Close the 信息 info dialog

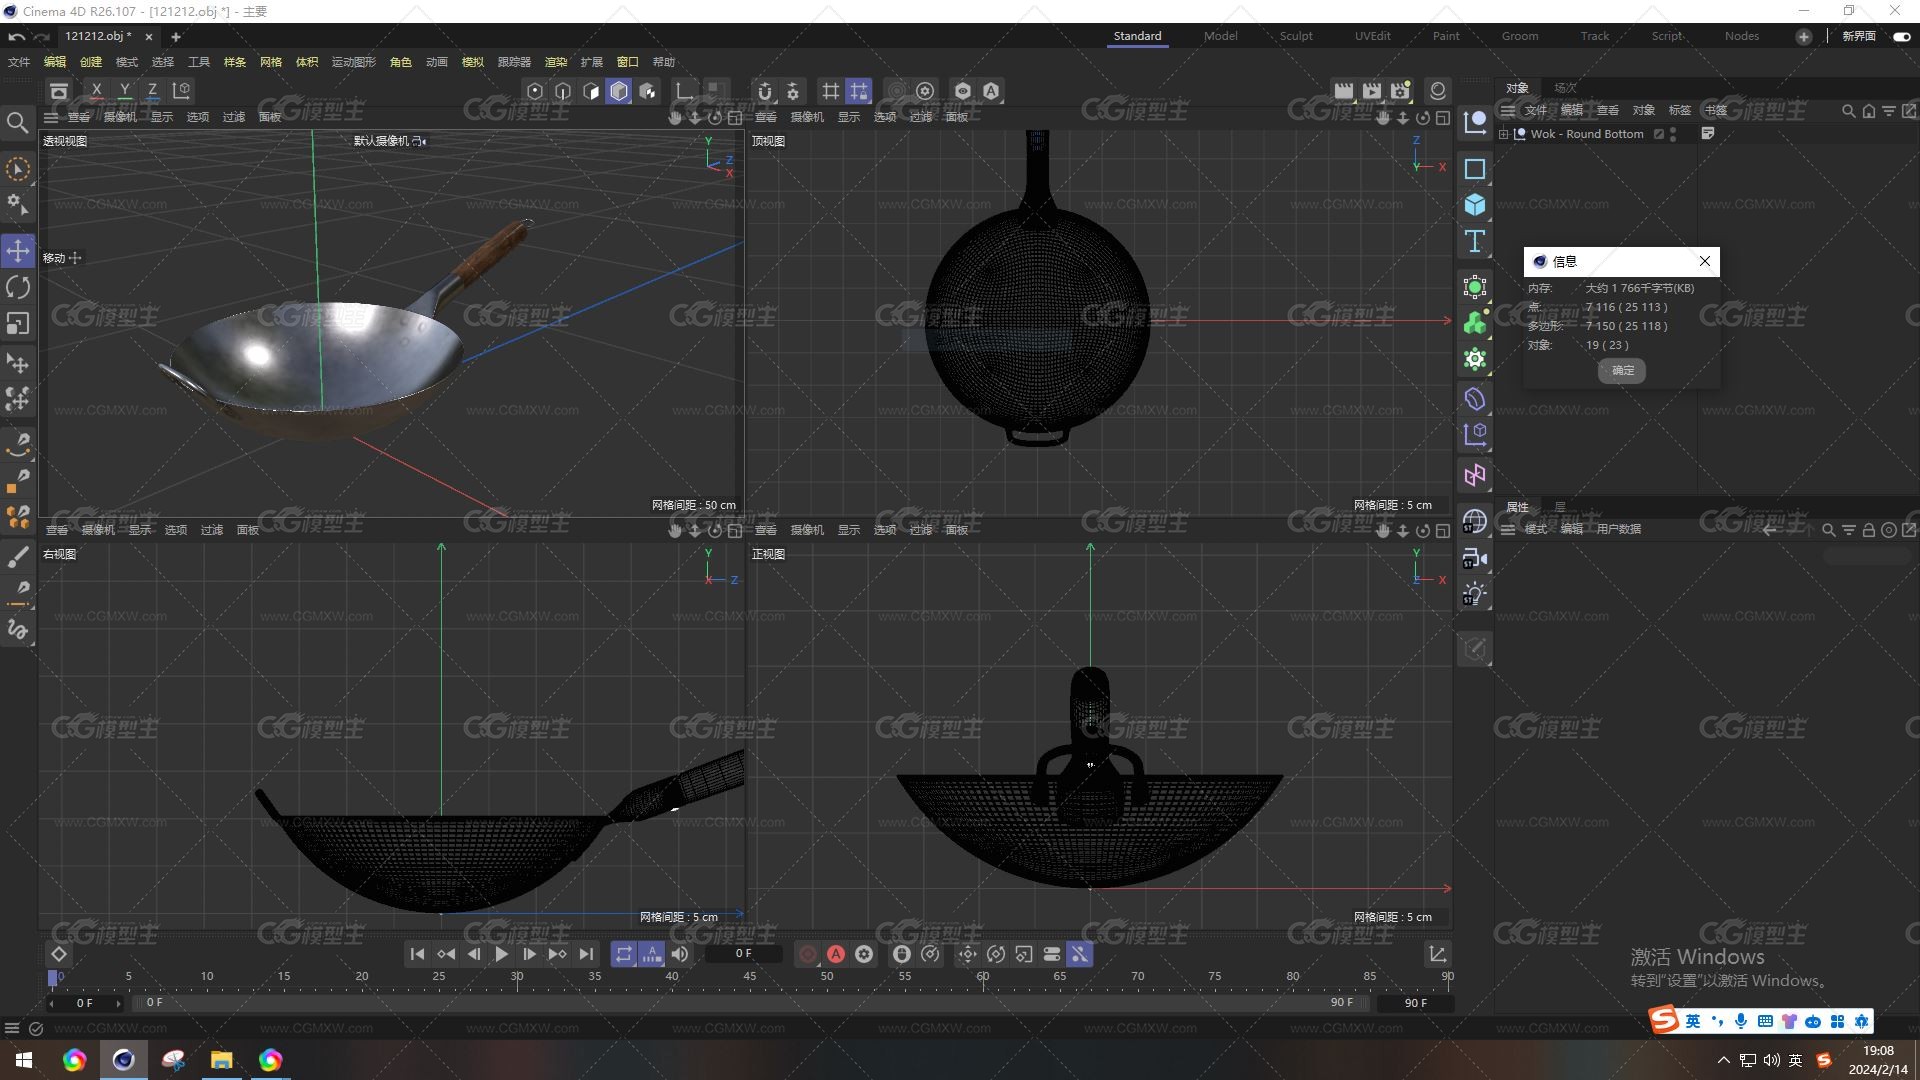[1705, 261]
